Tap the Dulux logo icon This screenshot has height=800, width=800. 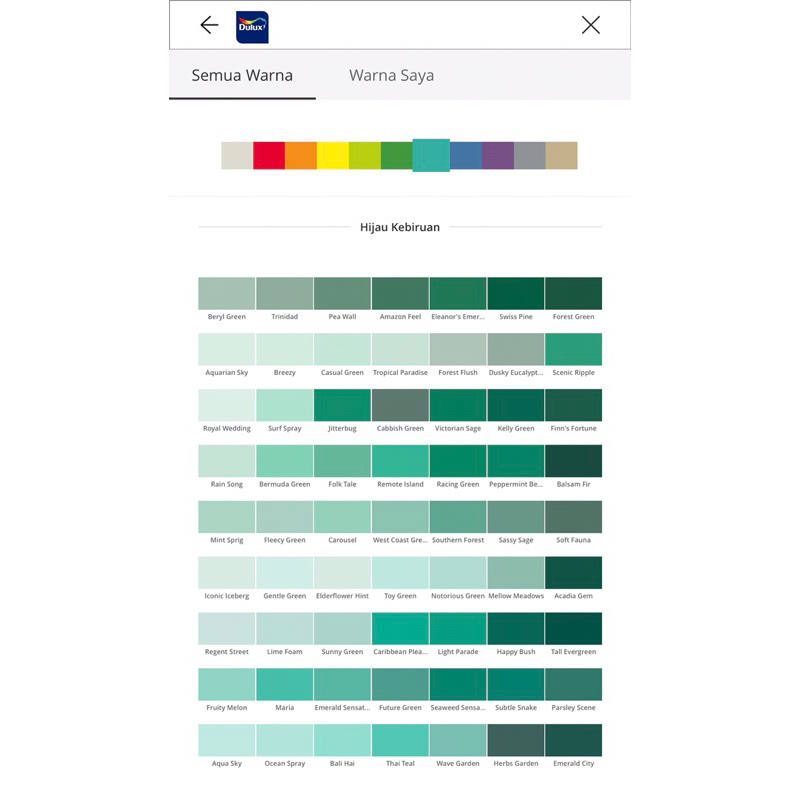point(252,27)
